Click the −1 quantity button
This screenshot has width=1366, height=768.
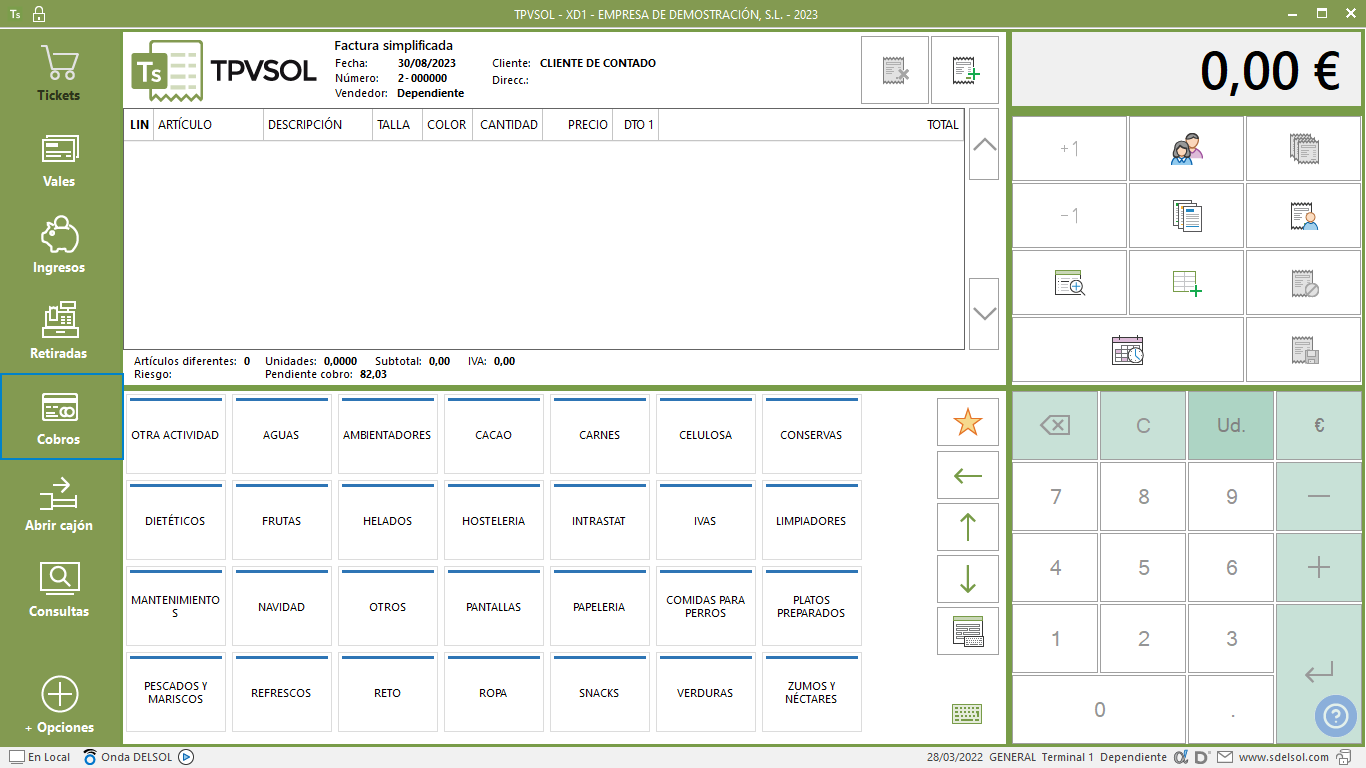(1069, 216)
